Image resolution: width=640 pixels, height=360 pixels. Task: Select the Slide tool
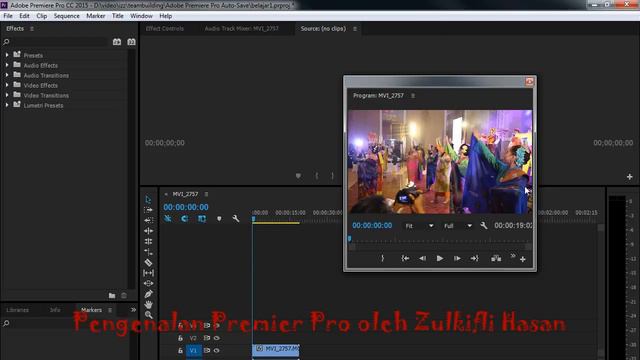[x=148, y=283]
